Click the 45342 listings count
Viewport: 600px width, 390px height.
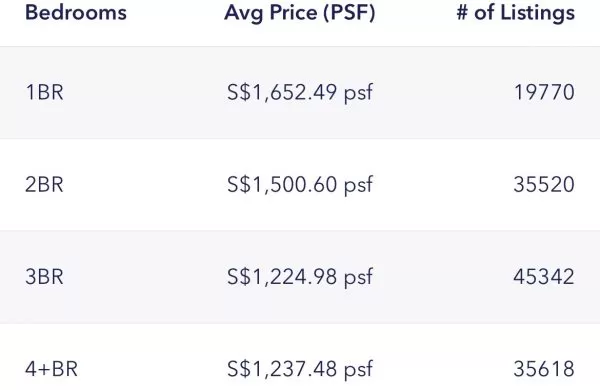coord(544,277)
